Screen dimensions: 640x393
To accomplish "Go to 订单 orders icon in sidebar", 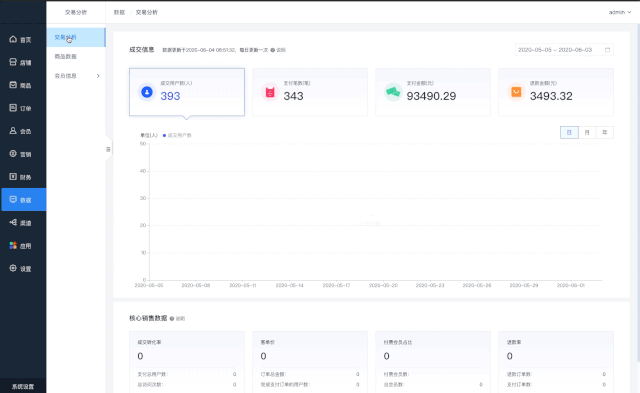I will click(x=13, y=108).
